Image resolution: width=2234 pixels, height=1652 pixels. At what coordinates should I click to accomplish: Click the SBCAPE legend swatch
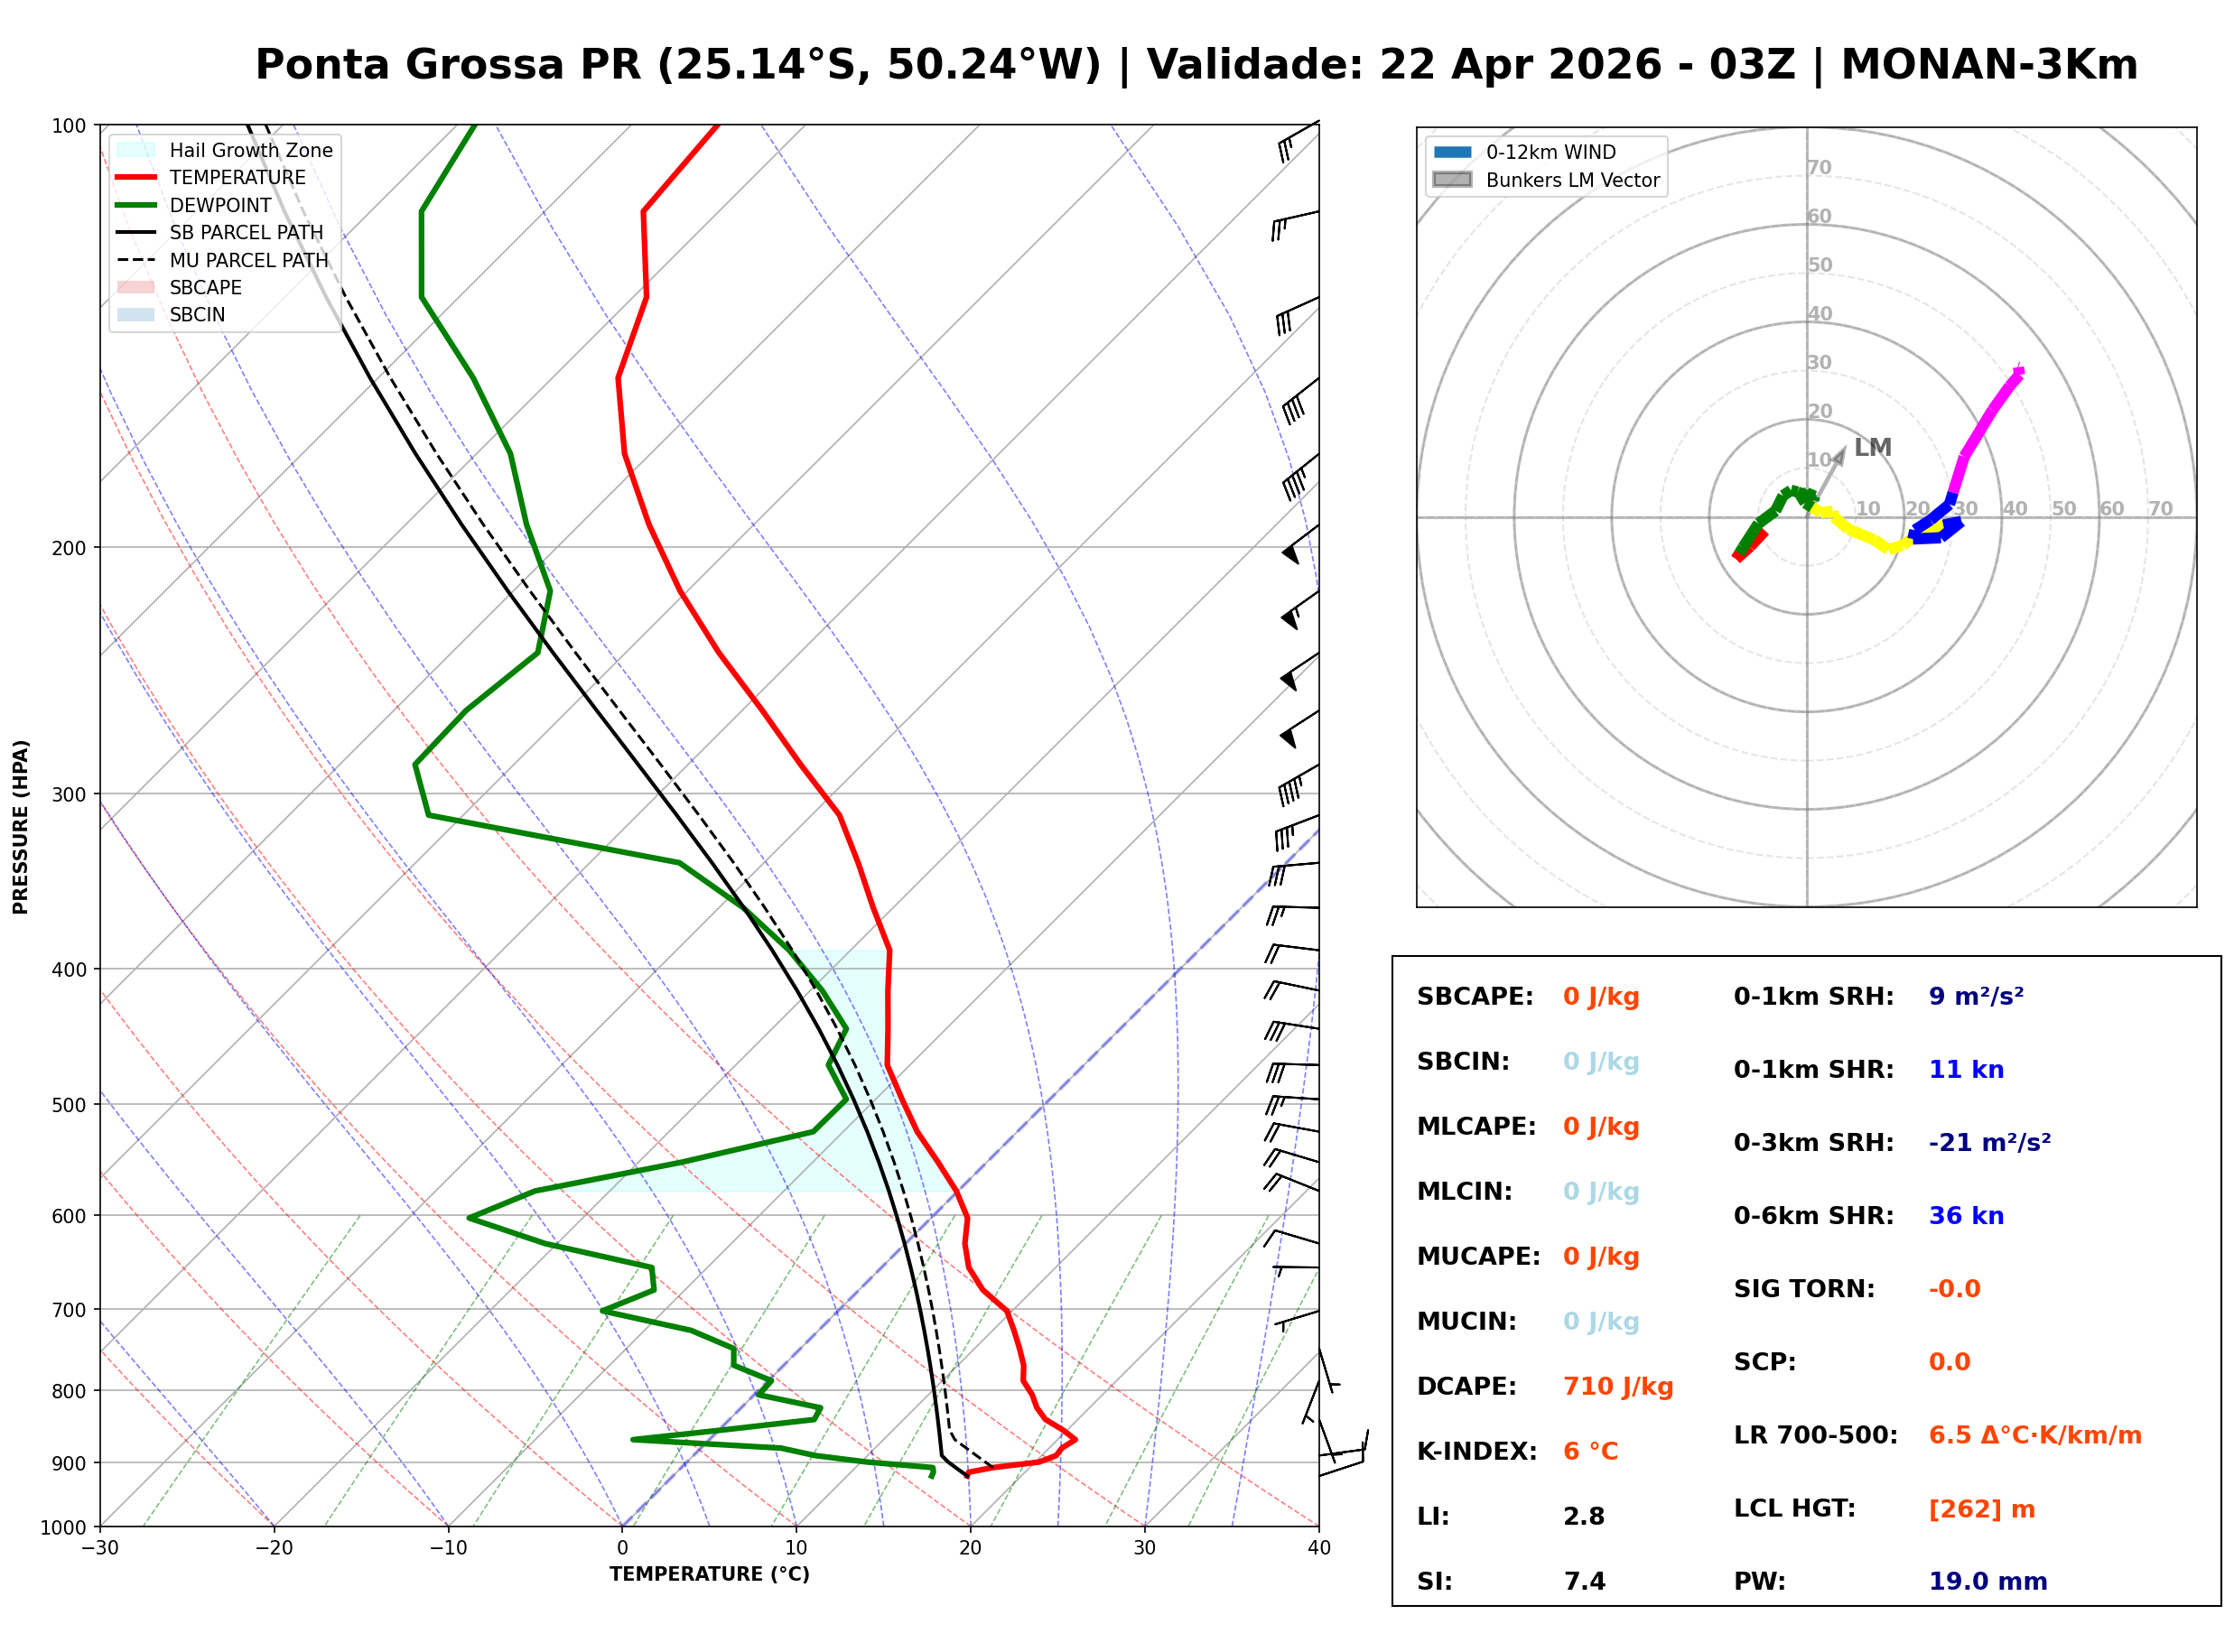click(x=136, y=287)
